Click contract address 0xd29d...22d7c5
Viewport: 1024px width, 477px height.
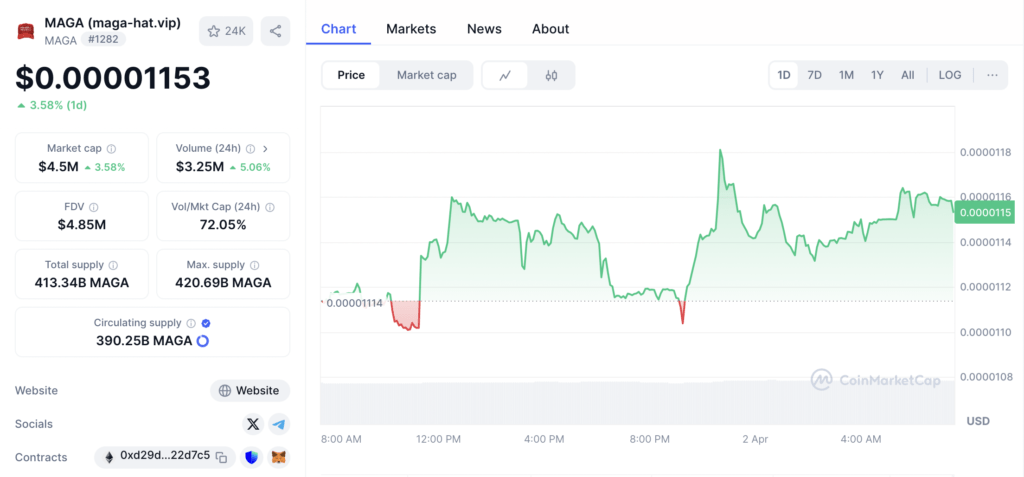point(165,455)
